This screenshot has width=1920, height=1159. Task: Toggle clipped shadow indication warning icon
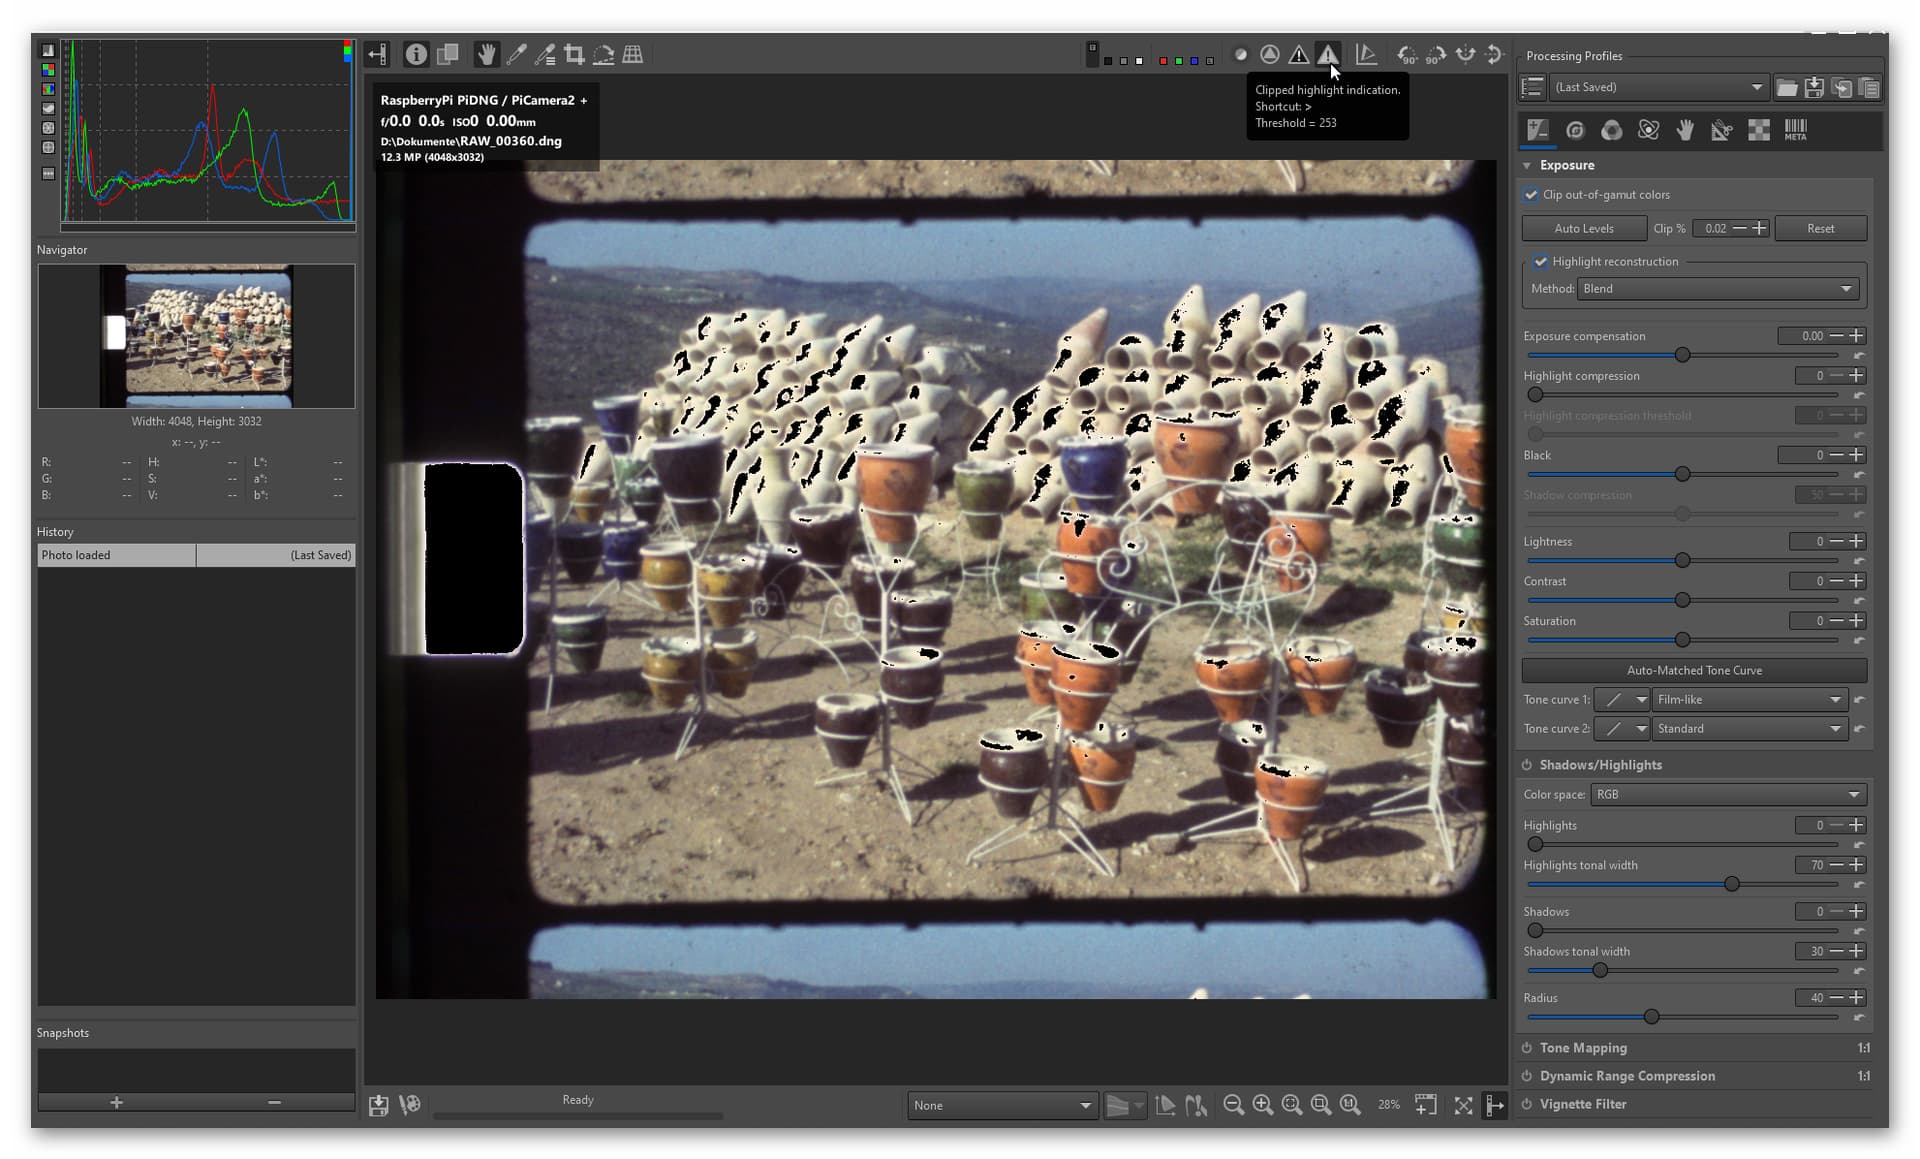pyautogui.click(x=1298, y=55)
